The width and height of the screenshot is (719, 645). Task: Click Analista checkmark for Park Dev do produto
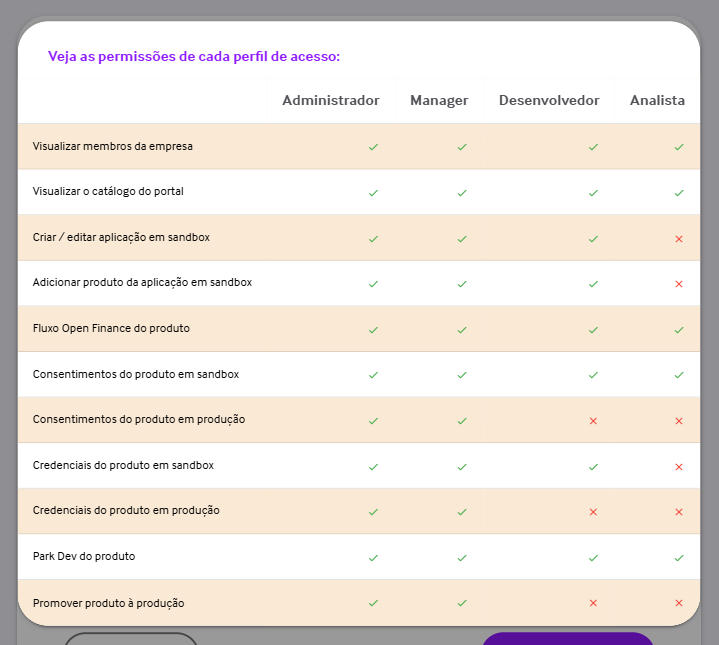[x=679, y=558]
